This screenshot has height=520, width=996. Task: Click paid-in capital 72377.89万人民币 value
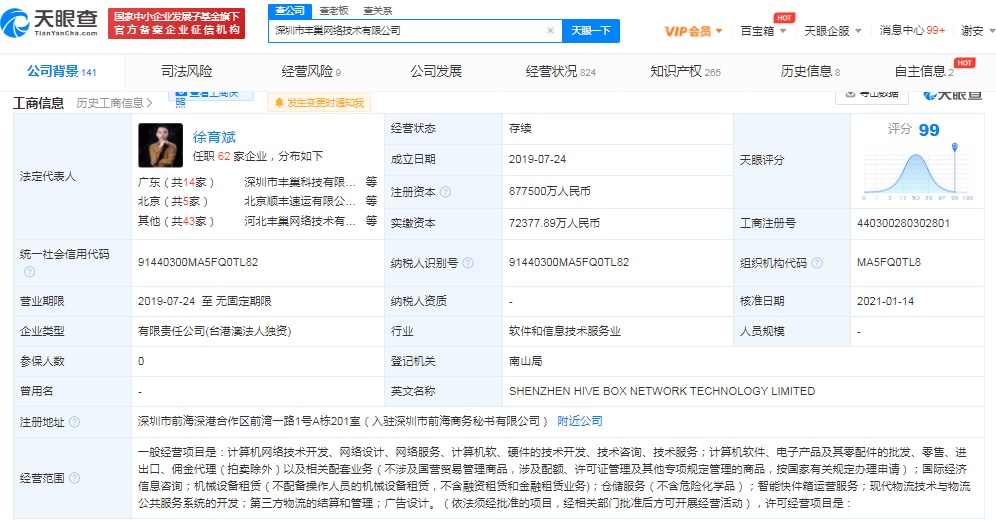[555, 223]
